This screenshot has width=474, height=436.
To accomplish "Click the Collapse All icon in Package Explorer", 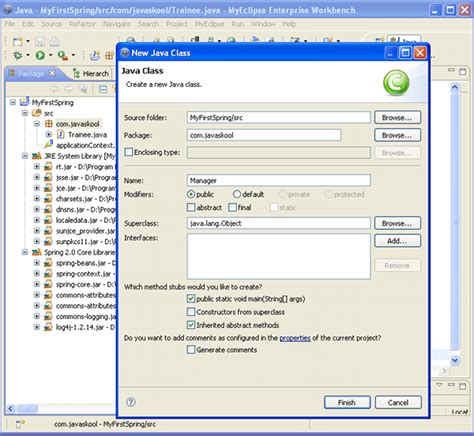I will tap(103, 89).
